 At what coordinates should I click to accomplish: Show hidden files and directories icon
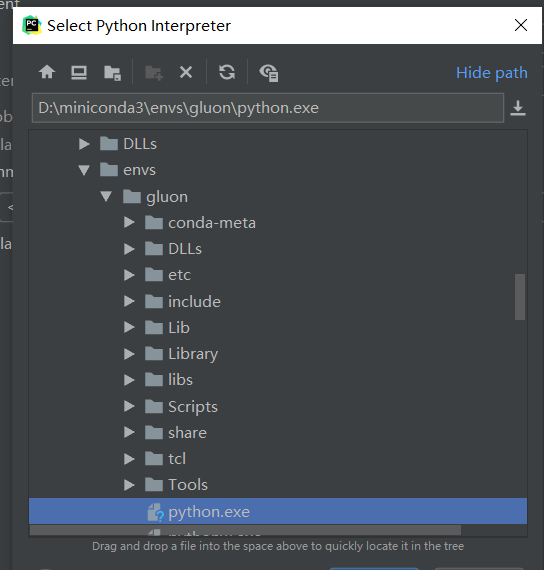point(269,73)
